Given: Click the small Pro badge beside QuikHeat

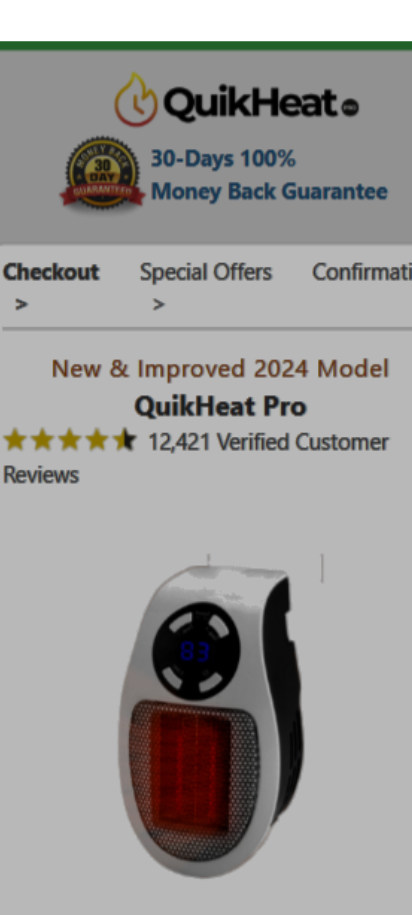Looking at the screenshot, I should click(350, 107).
